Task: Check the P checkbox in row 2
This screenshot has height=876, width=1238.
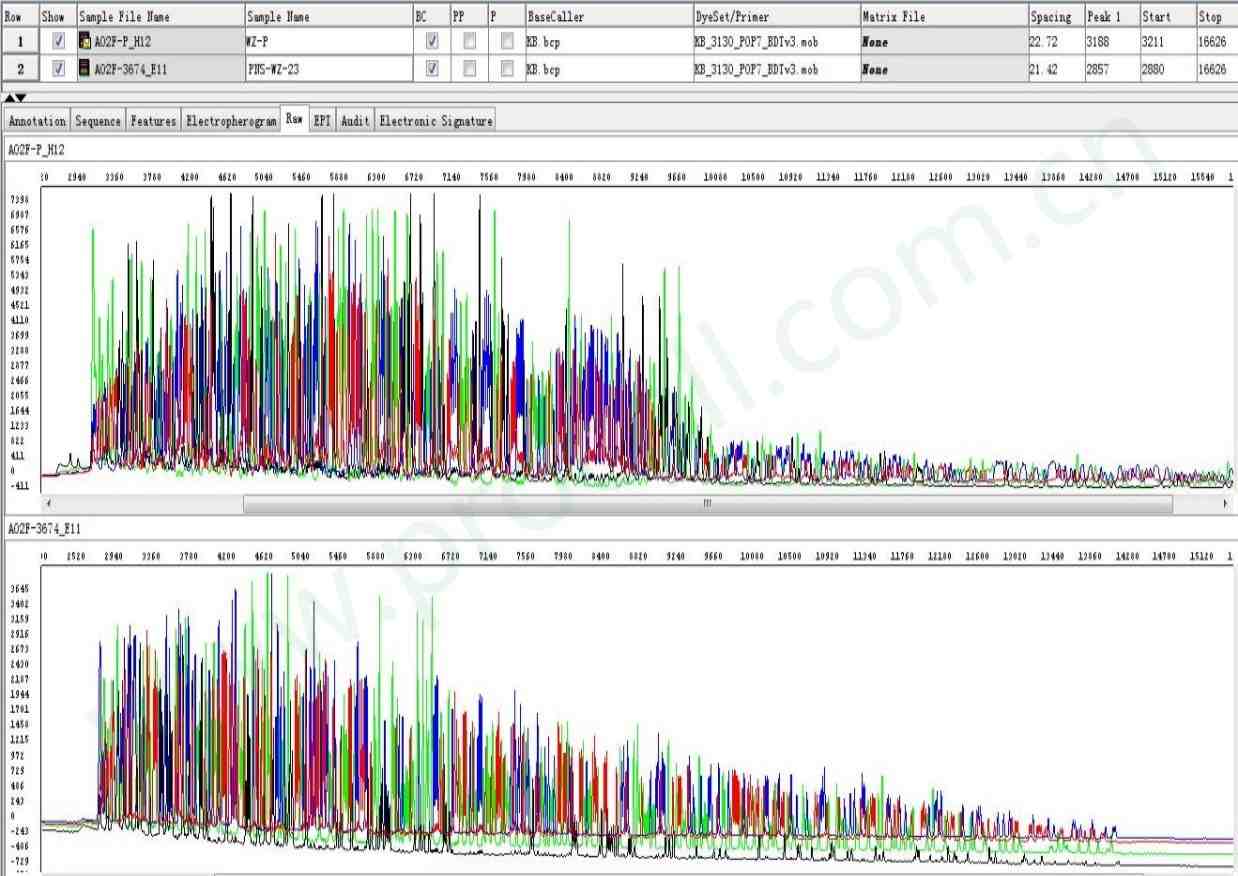Action: (x=508, y=69)
